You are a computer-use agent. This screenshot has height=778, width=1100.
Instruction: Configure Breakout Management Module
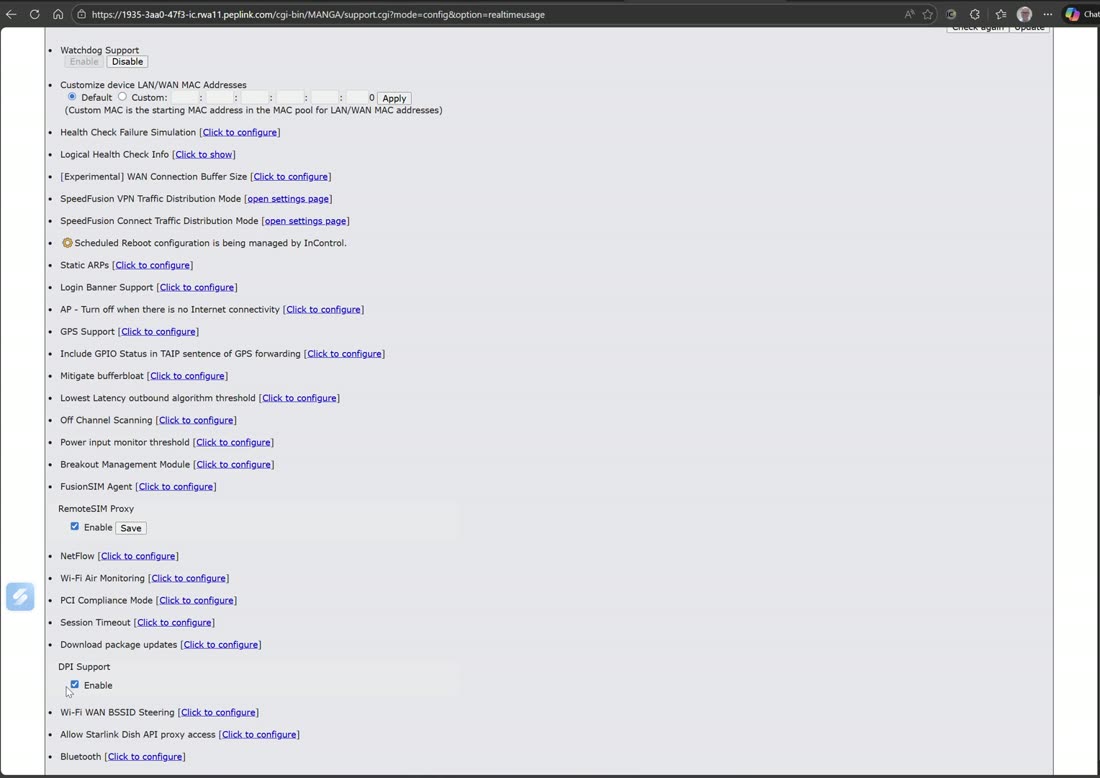(x=234, y=464)
